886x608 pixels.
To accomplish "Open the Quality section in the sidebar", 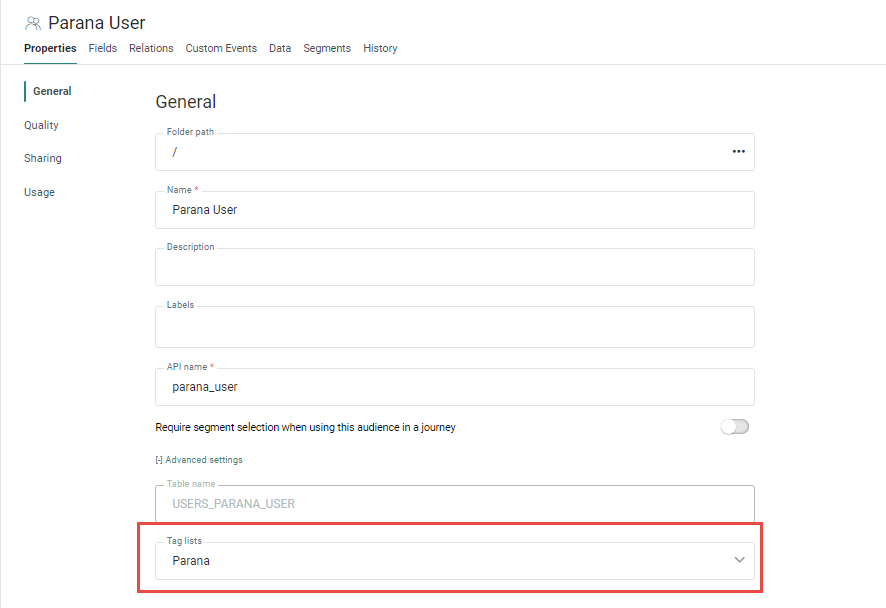I will point(42,125).
